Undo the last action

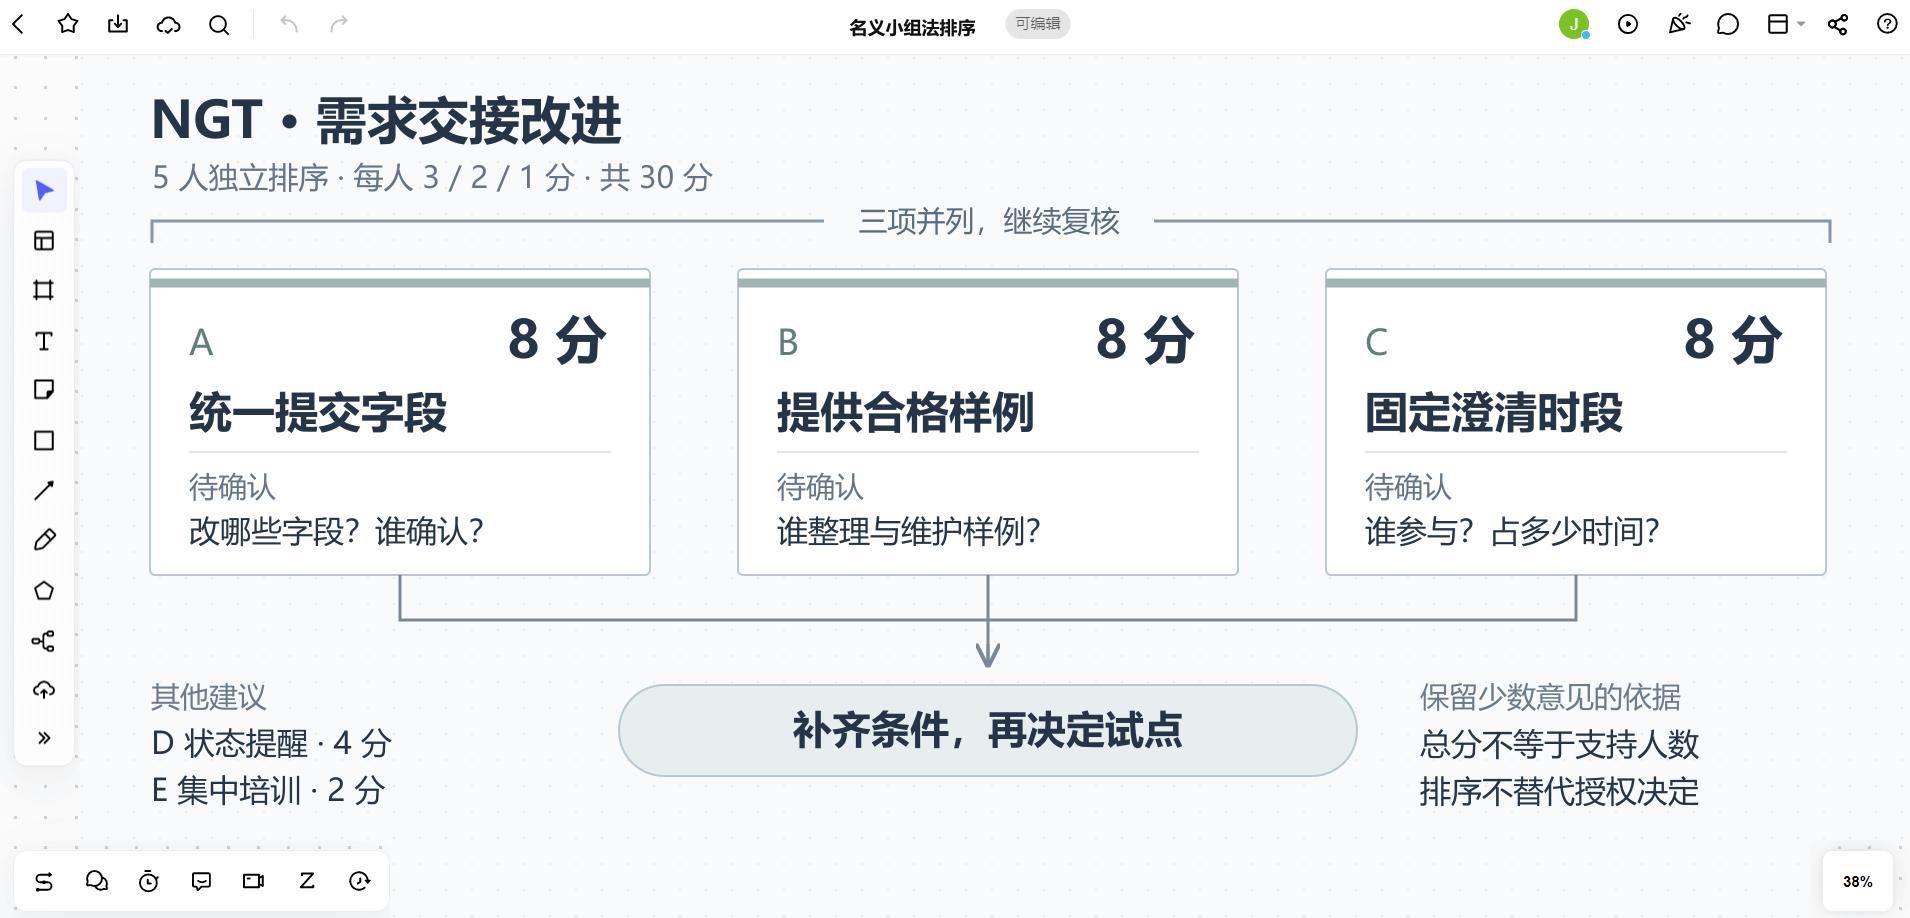(289, 24)
